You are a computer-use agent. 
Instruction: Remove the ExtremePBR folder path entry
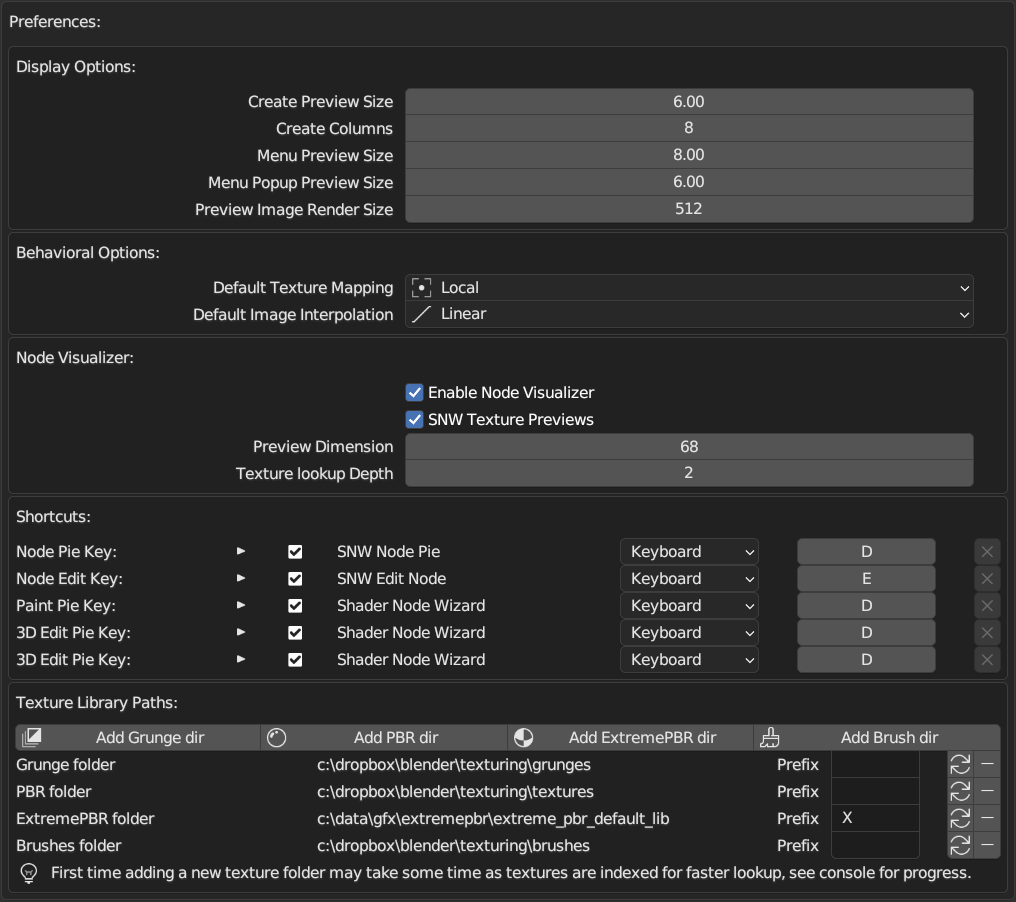point(987,818)
